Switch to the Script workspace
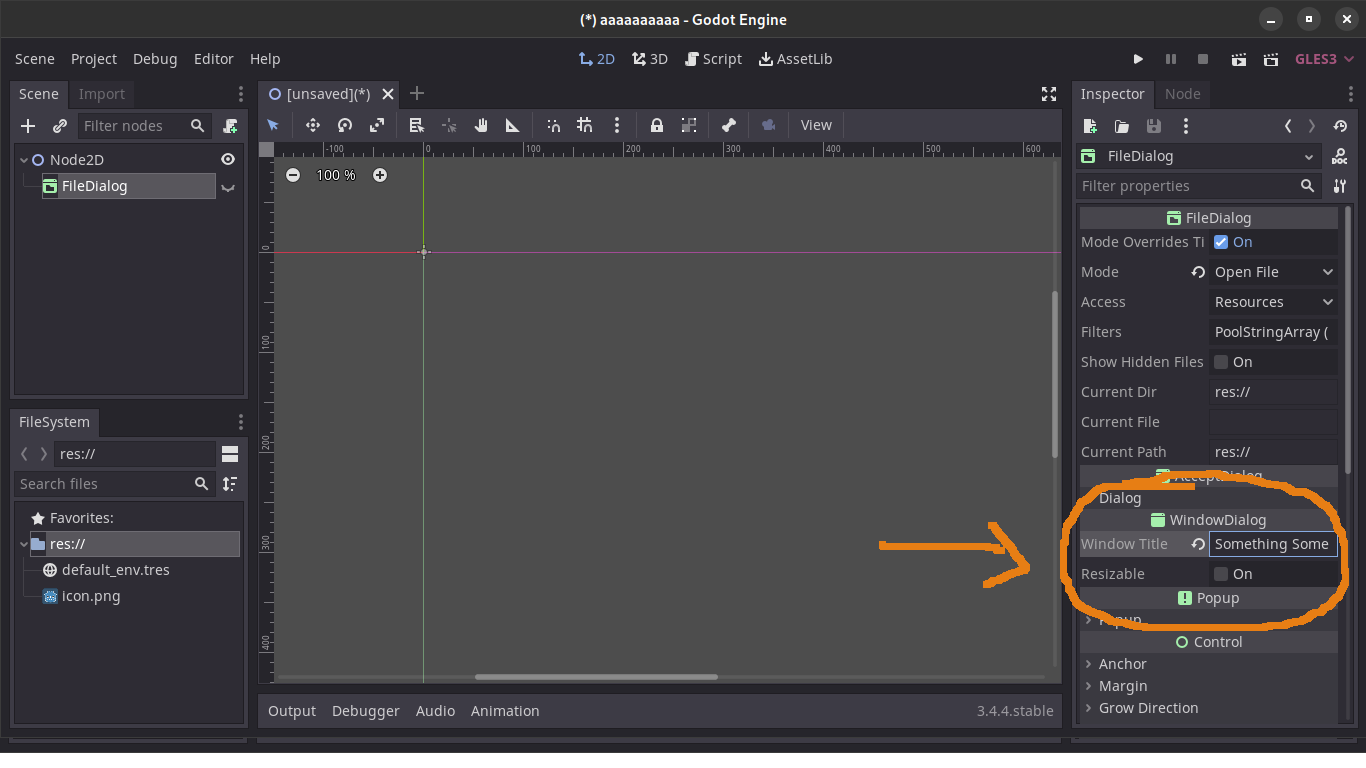 [x=713, y=59]
